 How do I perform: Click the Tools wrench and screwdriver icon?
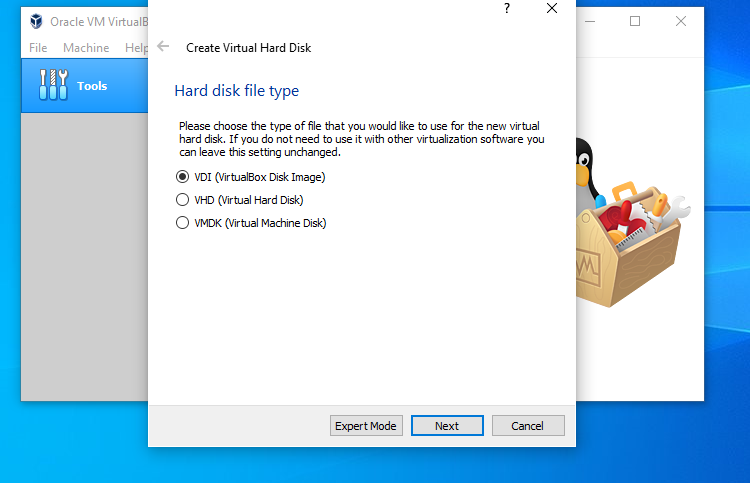click(53, 85)
